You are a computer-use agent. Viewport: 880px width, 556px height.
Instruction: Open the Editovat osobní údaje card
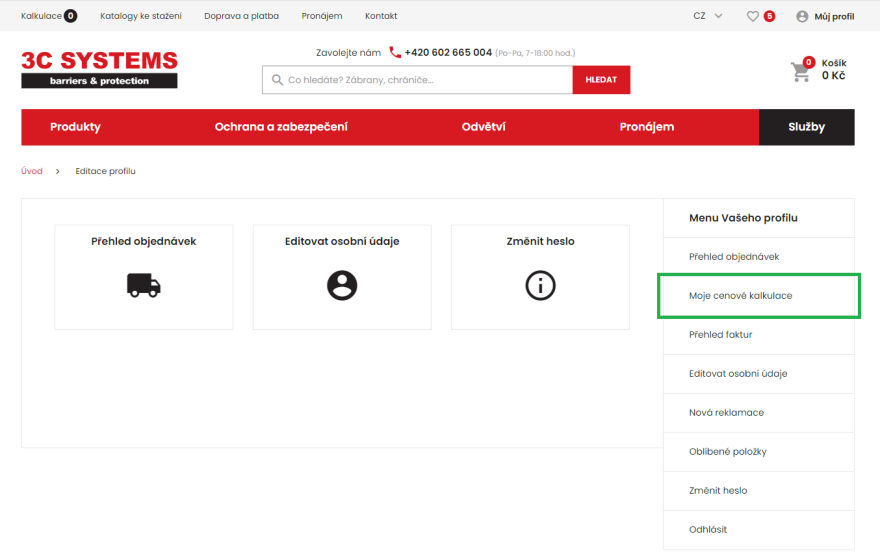point(342,277)
